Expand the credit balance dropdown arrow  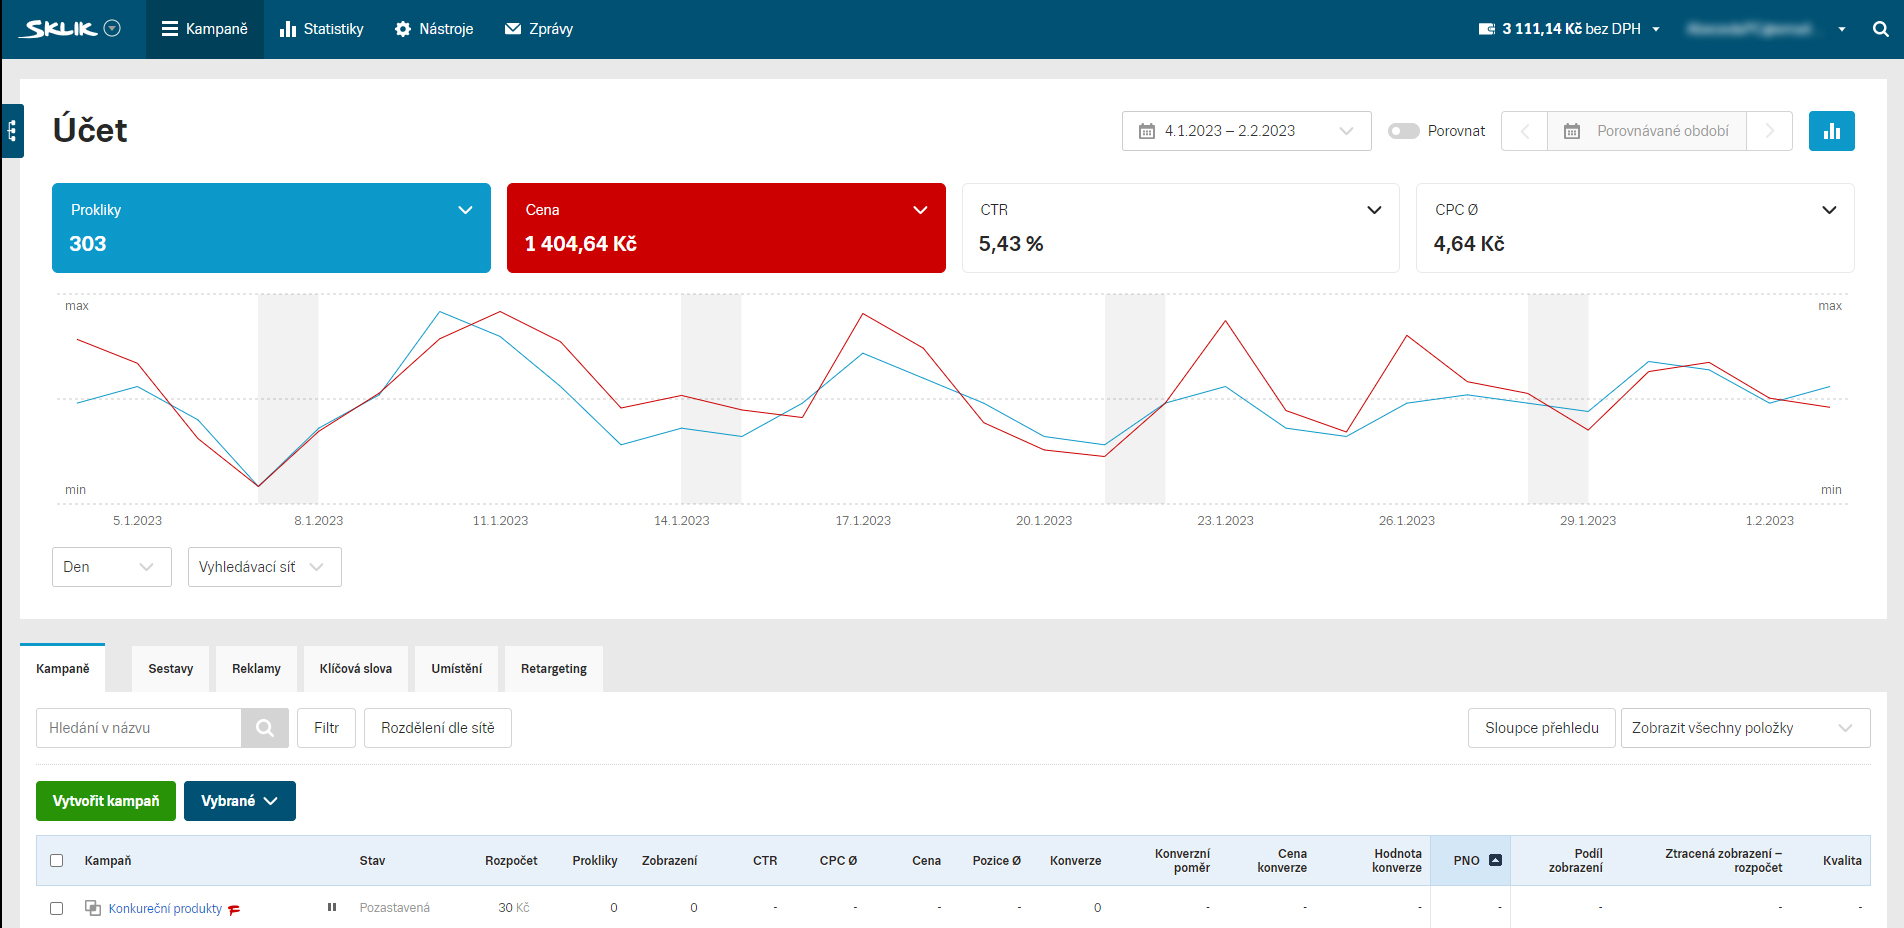click(1656, 29)
